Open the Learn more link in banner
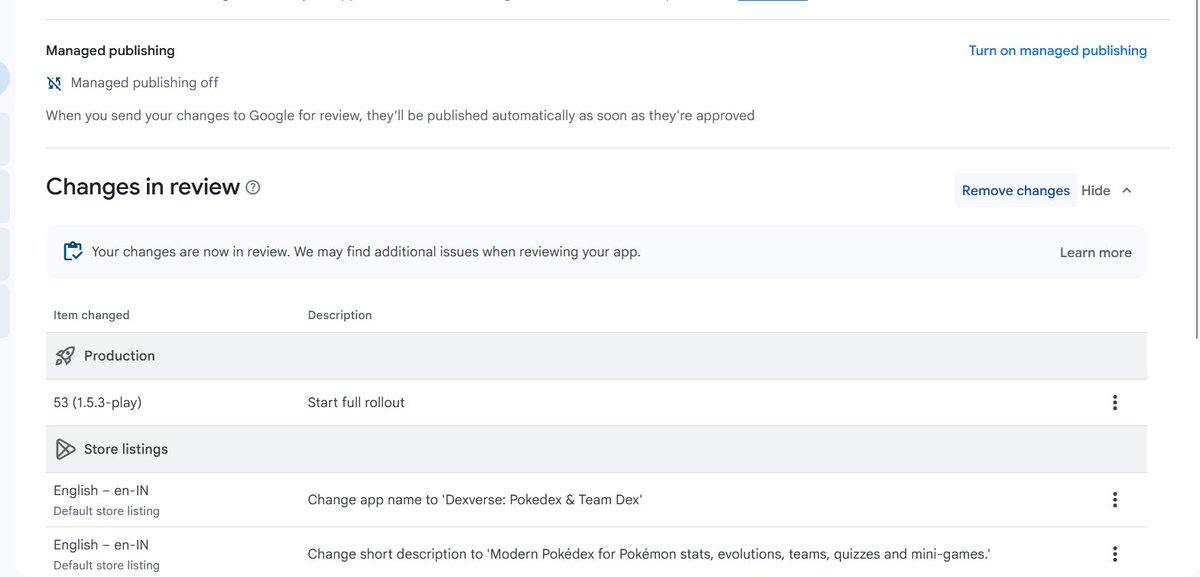This screenshot has height=577, width=1200. (1096, 253)
